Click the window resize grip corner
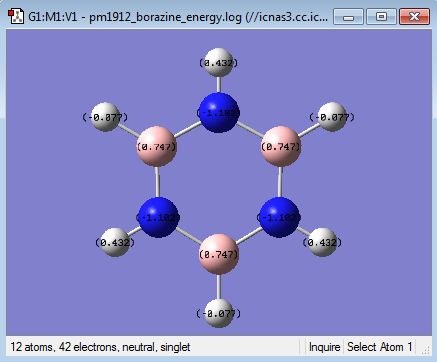Image resolution: width=437 pixels, height=362 pixels. click(426, 350)
